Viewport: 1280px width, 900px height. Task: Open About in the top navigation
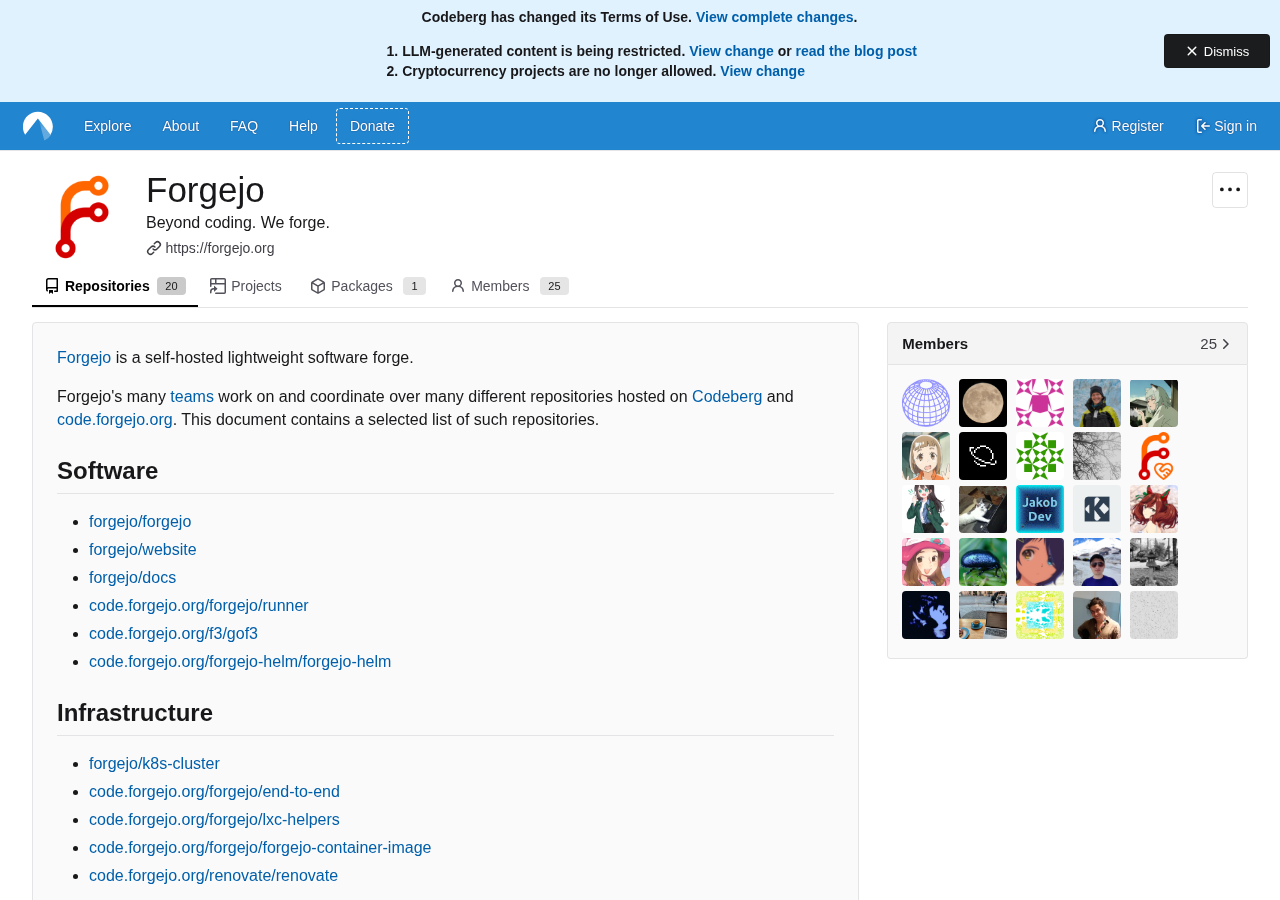click(181, 126)
